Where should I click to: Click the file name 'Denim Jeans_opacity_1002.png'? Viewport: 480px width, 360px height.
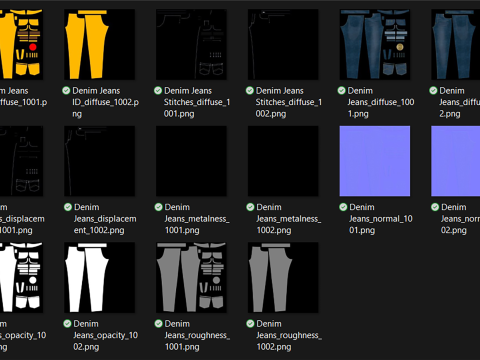(105, 335)
